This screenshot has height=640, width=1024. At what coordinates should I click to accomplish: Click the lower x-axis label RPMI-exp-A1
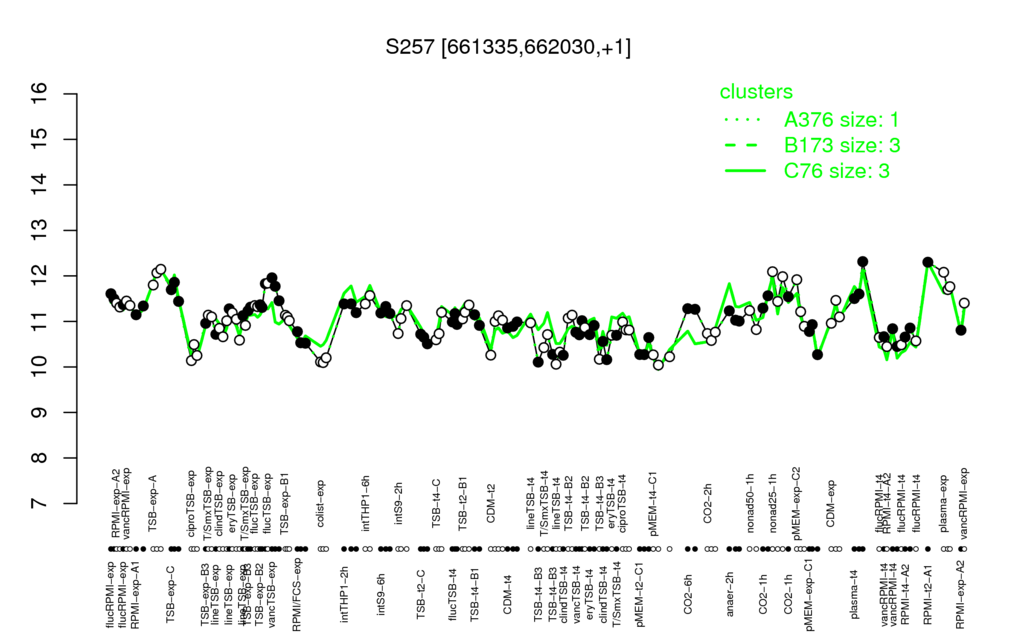pos(135,594)
